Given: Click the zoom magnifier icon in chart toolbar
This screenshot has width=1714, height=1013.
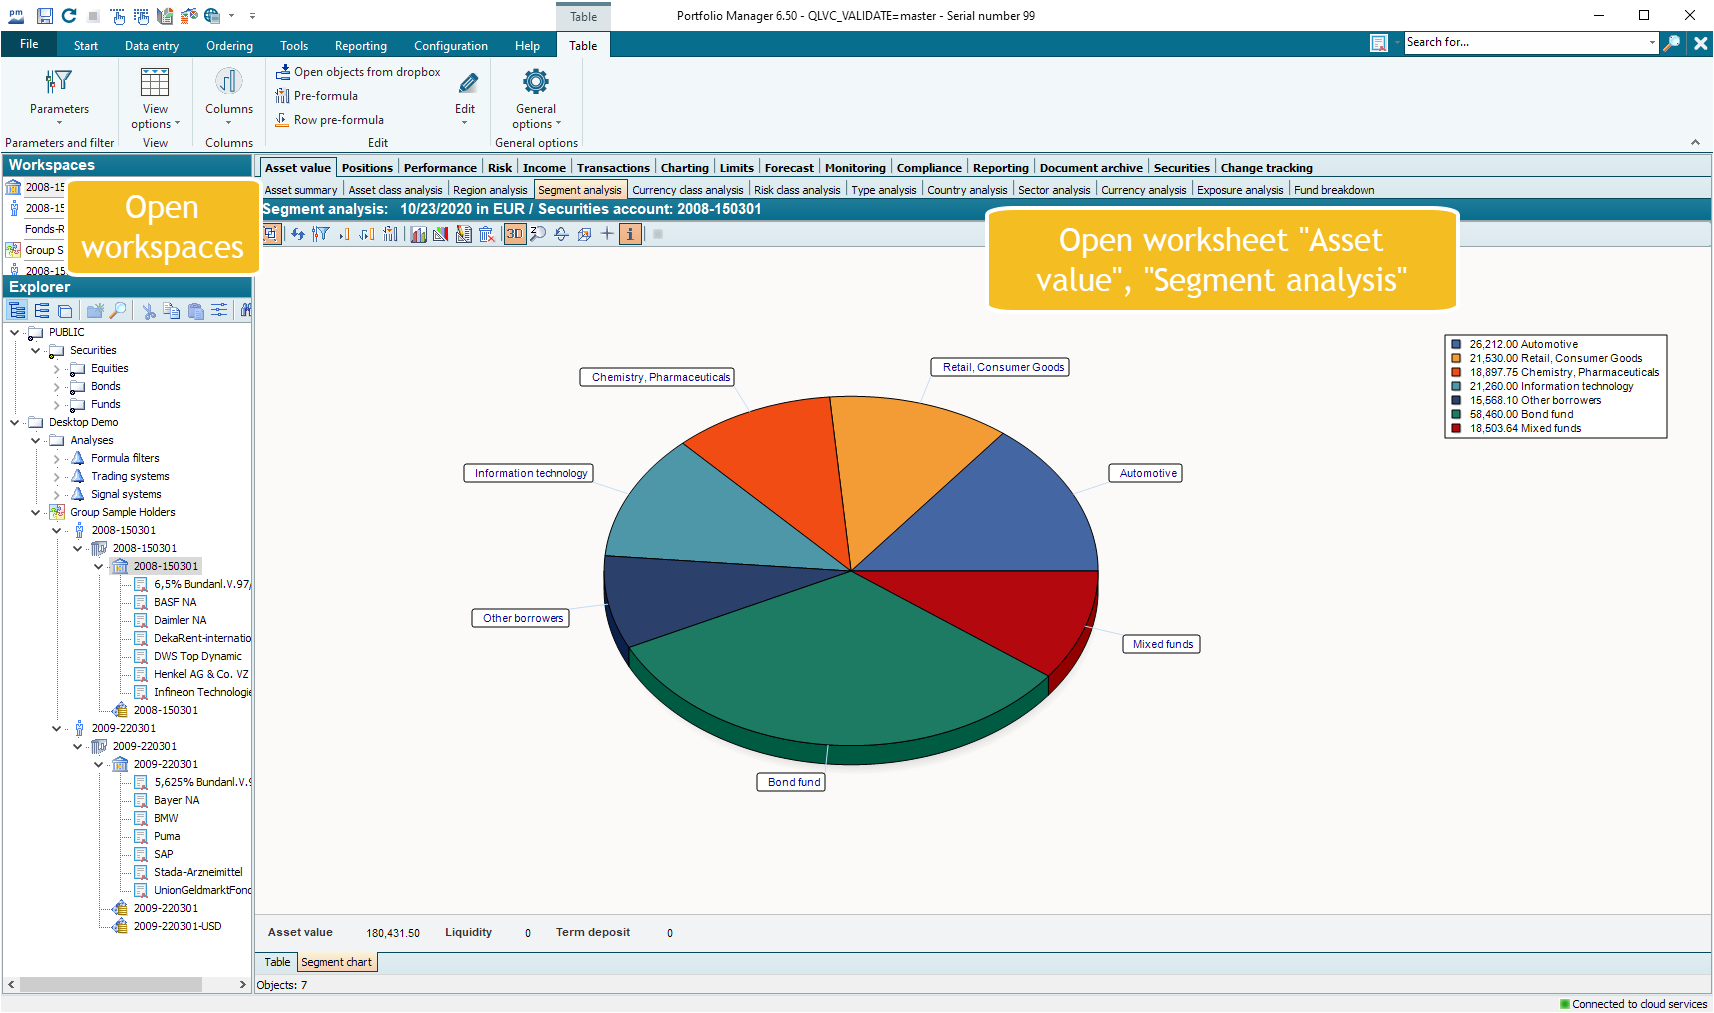Looking at the screenshot, I should pyautogui.click(x=538, y=234).
